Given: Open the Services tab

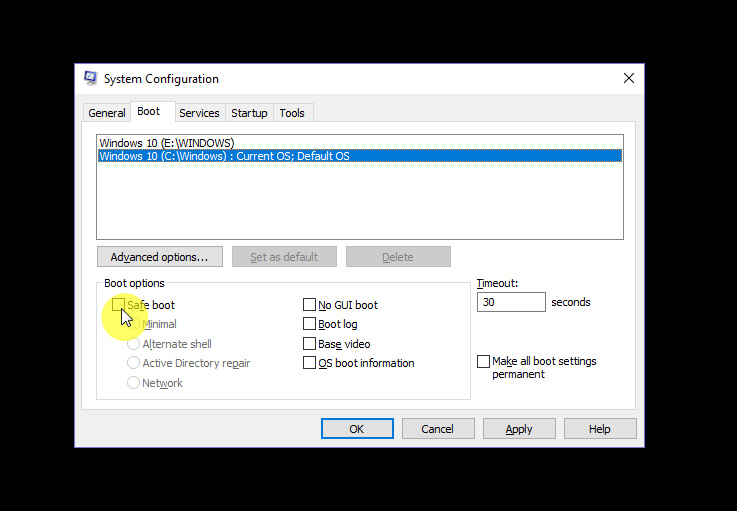Looking at the screenshot, I should coord(199,113).
